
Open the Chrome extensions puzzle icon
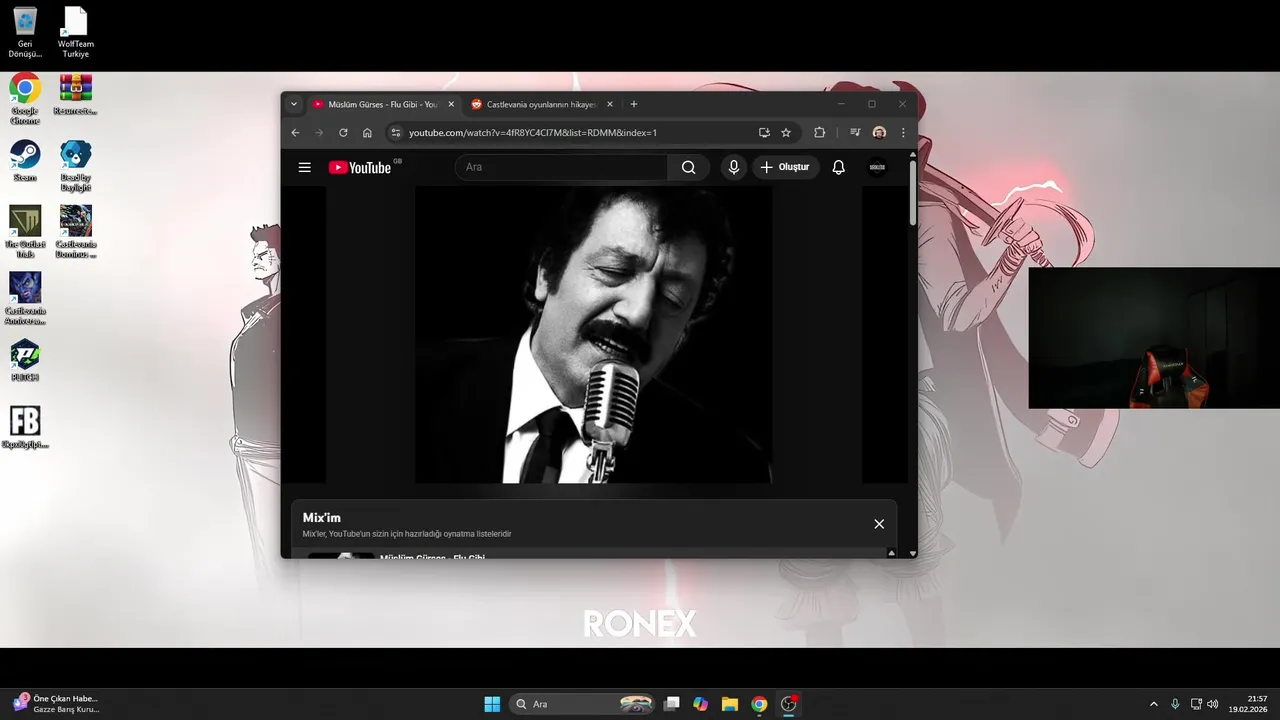(820, 132)
